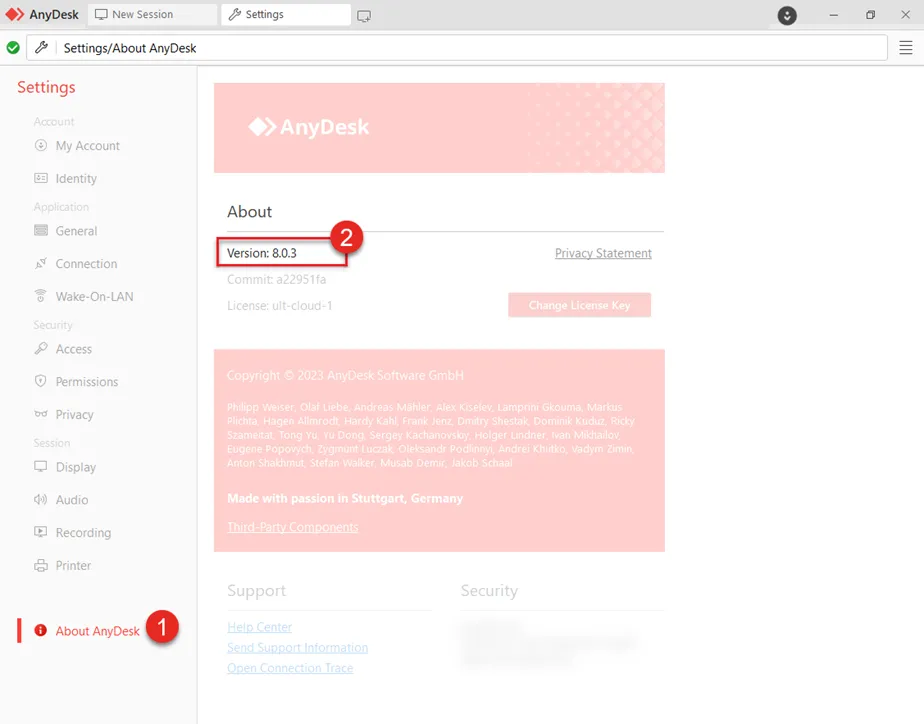This screenshot has width=924, height=724.
Task: Open the Connection settings section
Action: coord(86,264)
